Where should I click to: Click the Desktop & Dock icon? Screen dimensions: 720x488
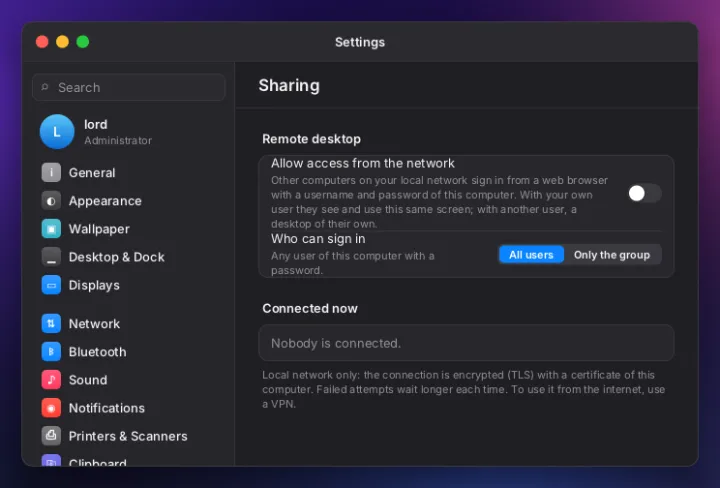51,257
